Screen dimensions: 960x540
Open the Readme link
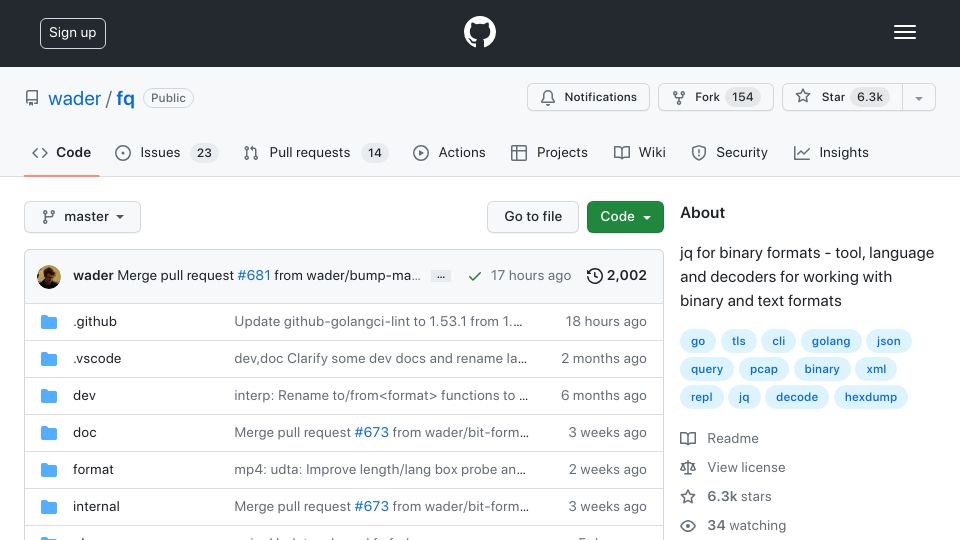[719, 438]
